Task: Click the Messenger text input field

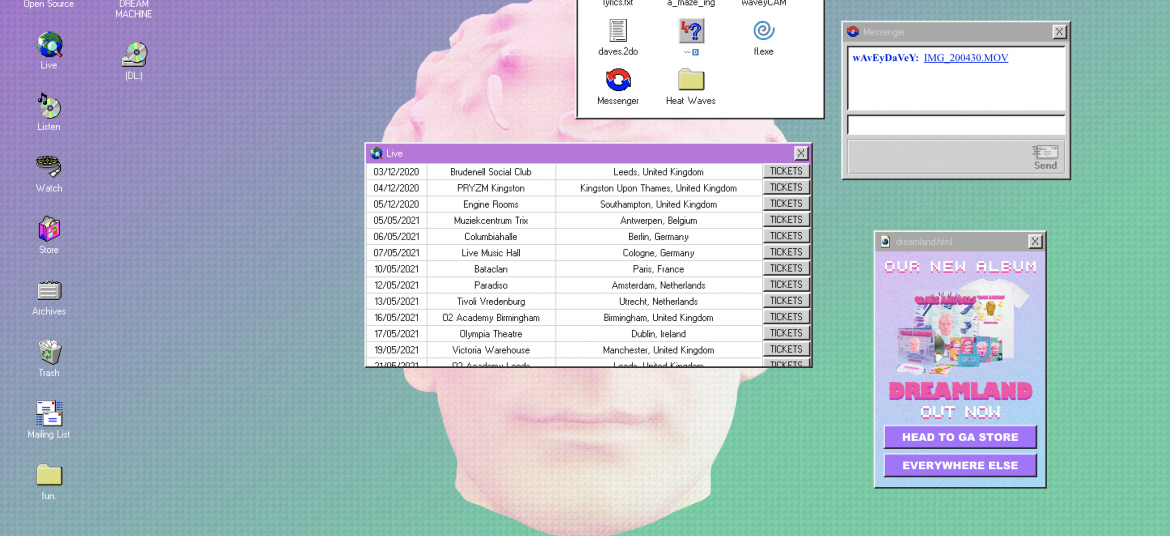Action: click(956, 126)
